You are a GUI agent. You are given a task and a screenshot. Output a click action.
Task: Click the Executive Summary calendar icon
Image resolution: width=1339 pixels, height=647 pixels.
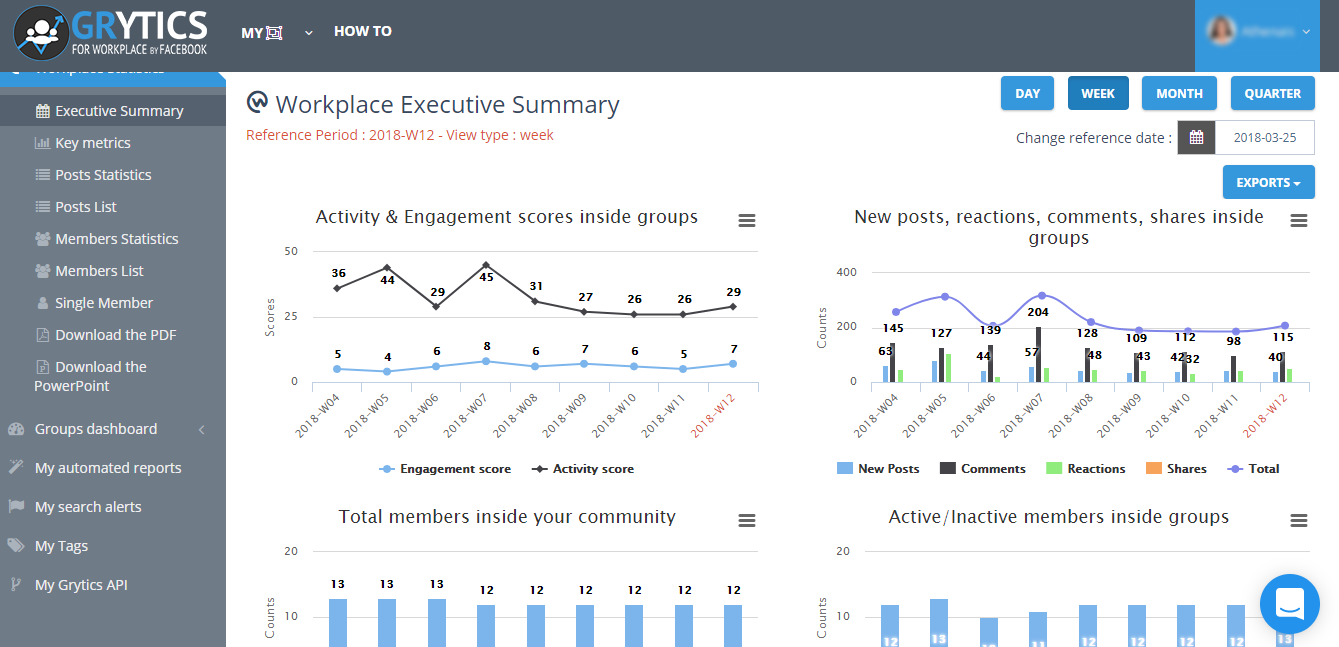[x=42, y=111]
